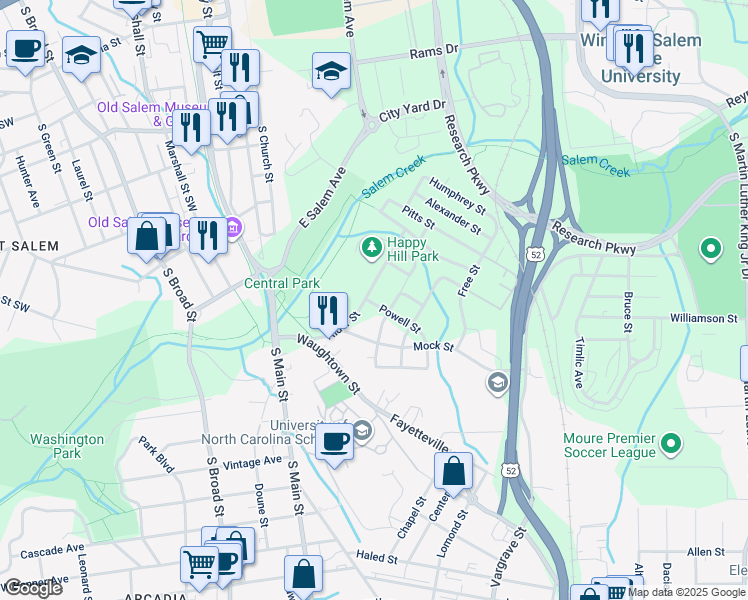Select restaurant marker over Winston-Salem University label
Image resolution: width=748 pixels, height=600 pixels.
634,50
